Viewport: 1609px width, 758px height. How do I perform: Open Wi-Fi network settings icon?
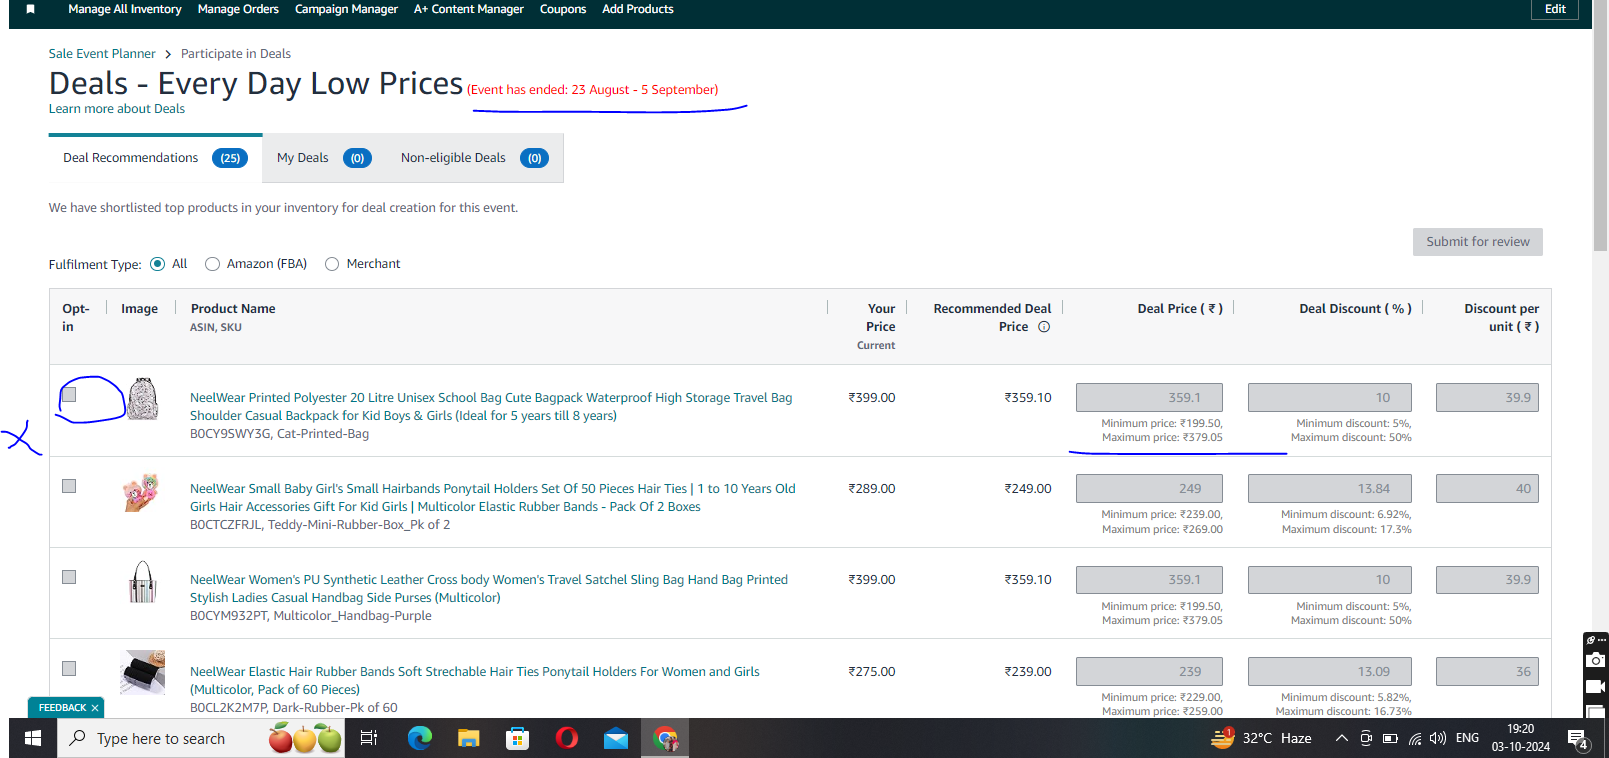click(x=1415, y=739)
